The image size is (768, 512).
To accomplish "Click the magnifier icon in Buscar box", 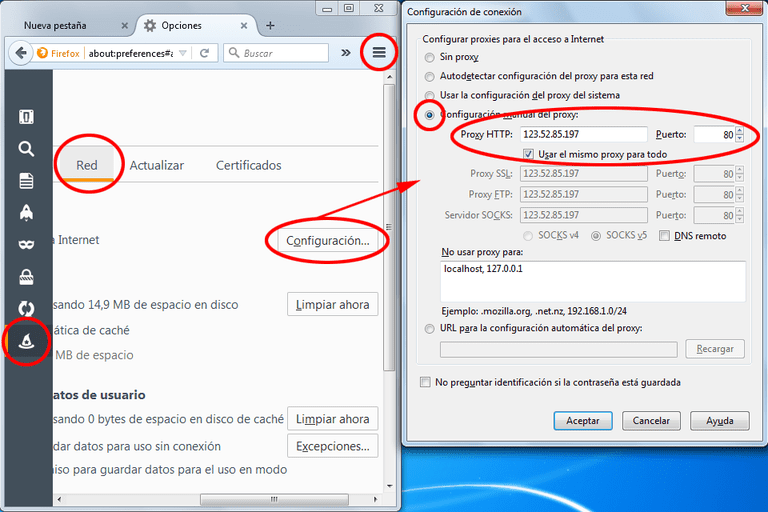I will tap(234, 52).
